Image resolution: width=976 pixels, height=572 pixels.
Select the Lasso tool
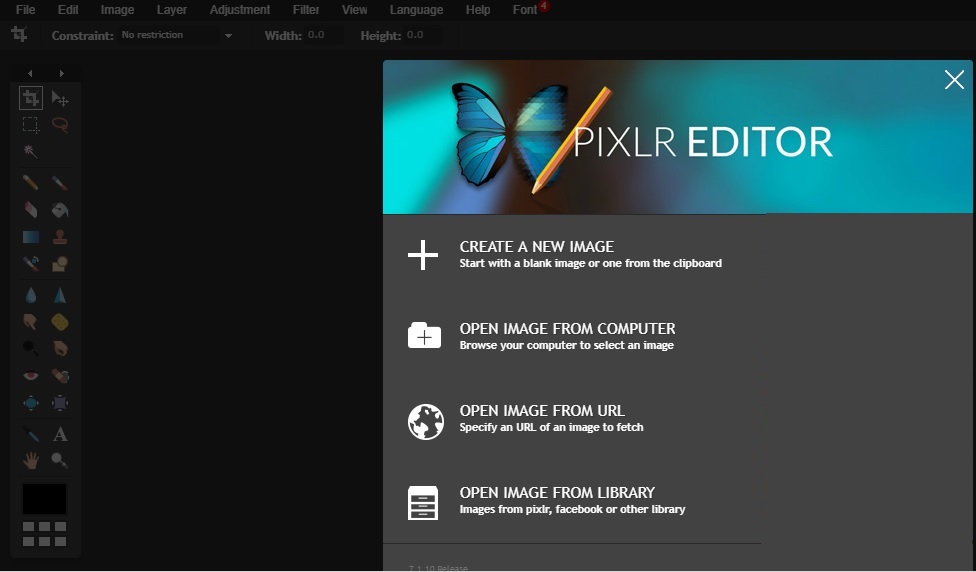click(x=60, y=124)
